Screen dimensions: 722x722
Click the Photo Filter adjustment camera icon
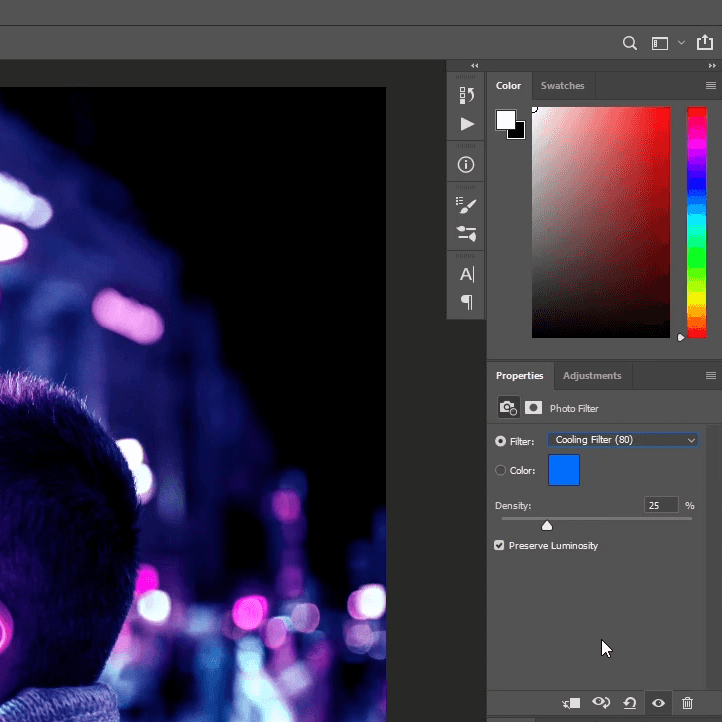coord(508,408)
